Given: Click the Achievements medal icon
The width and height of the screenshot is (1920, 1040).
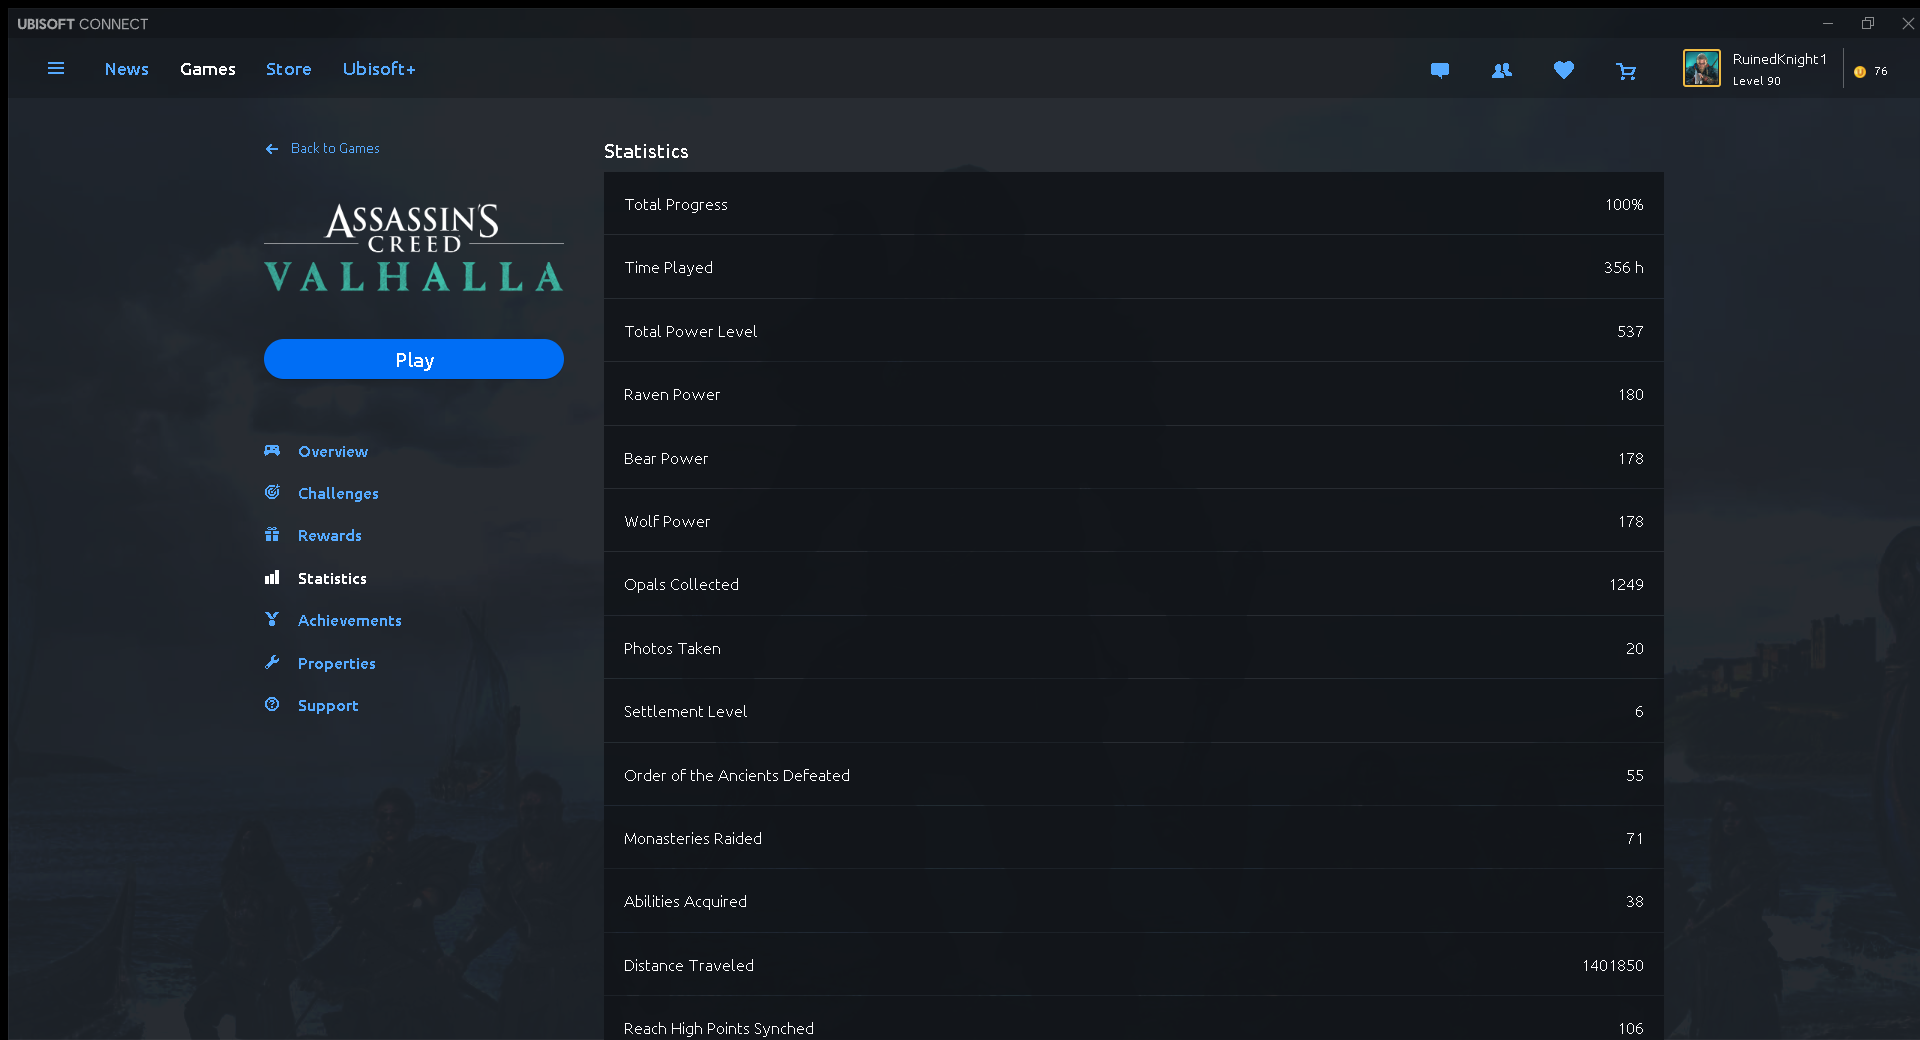Looking at the screenshot, I should pyautogui.click(x=272, y=620).
